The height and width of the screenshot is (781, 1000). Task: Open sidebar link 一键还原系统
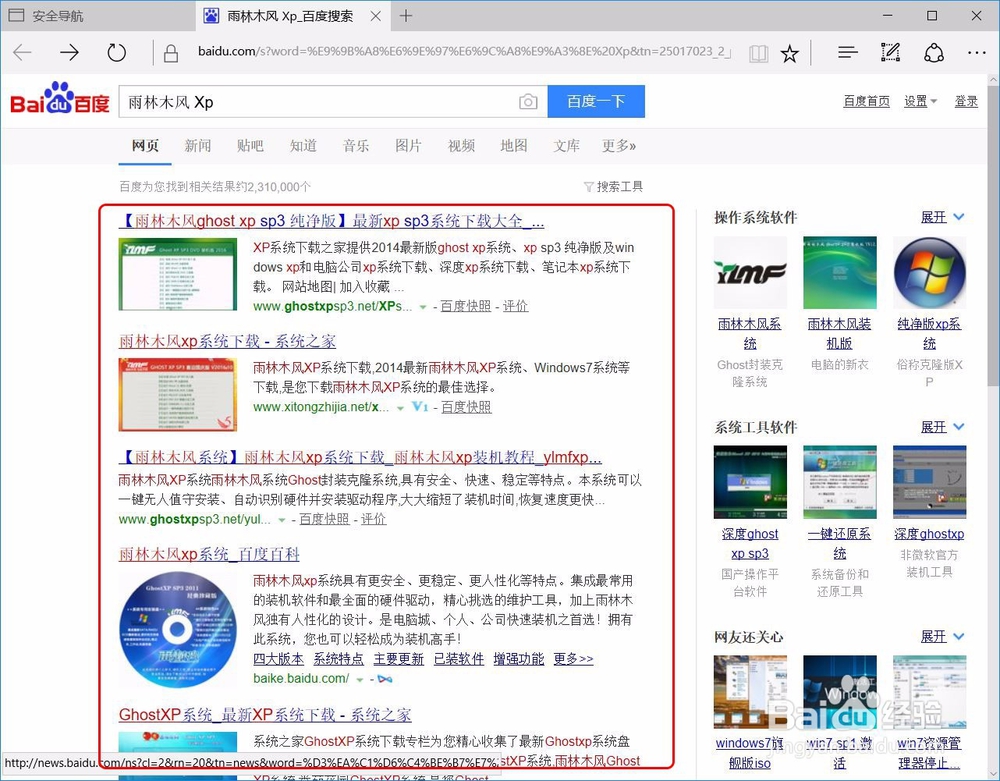839,543
